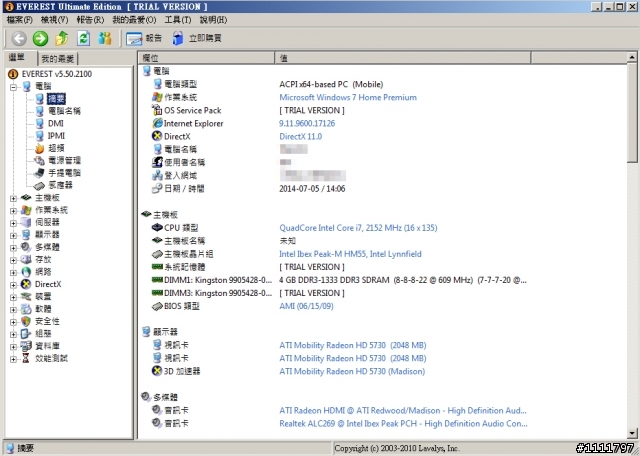Open the 工具(T) tools menu
640x456 pixels.
click(178, 20)
